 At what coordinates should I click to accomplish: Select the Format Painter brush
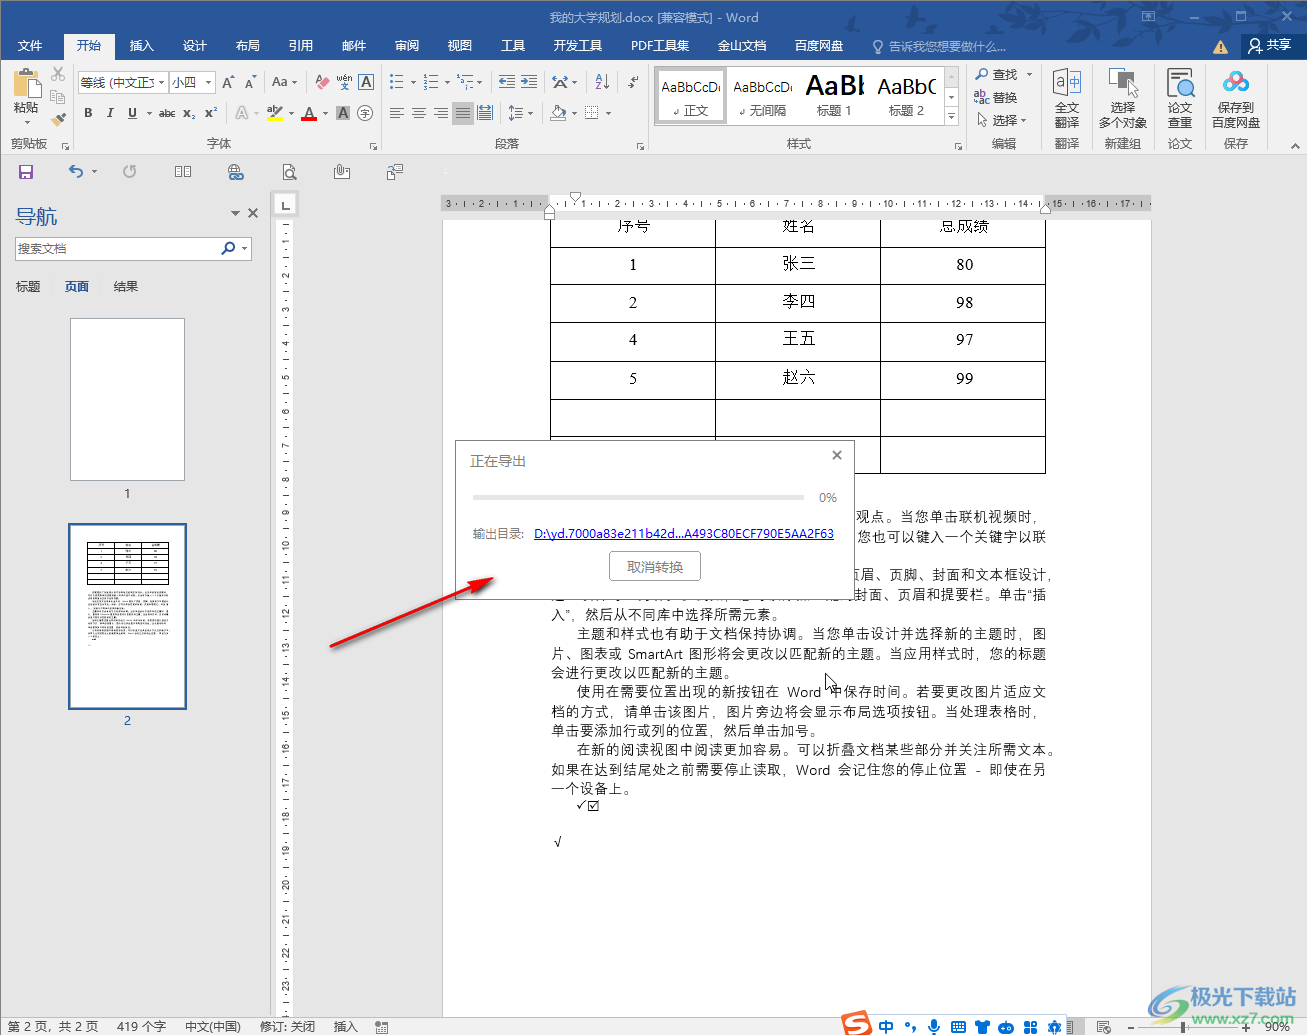click(58, 119)
